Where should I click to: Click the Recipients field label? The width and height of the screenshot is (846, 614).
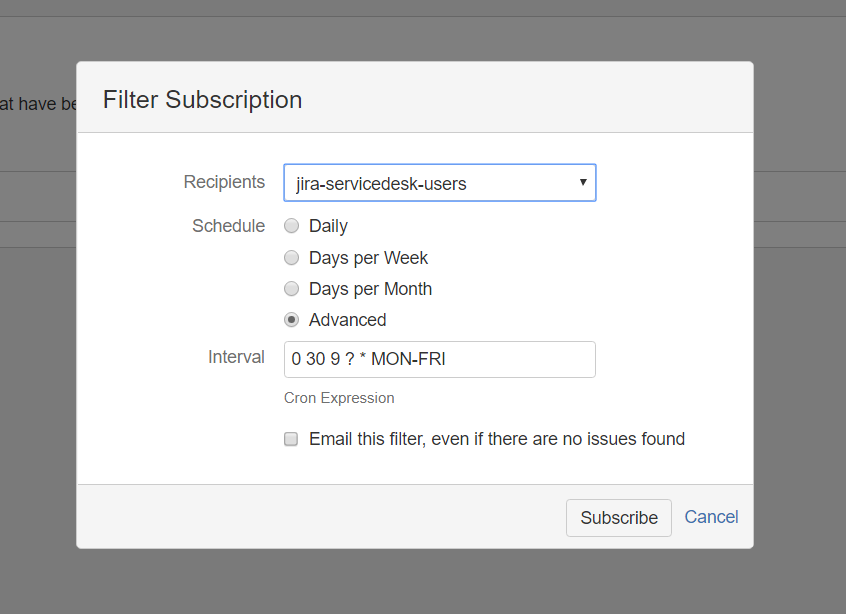[224, 182]
